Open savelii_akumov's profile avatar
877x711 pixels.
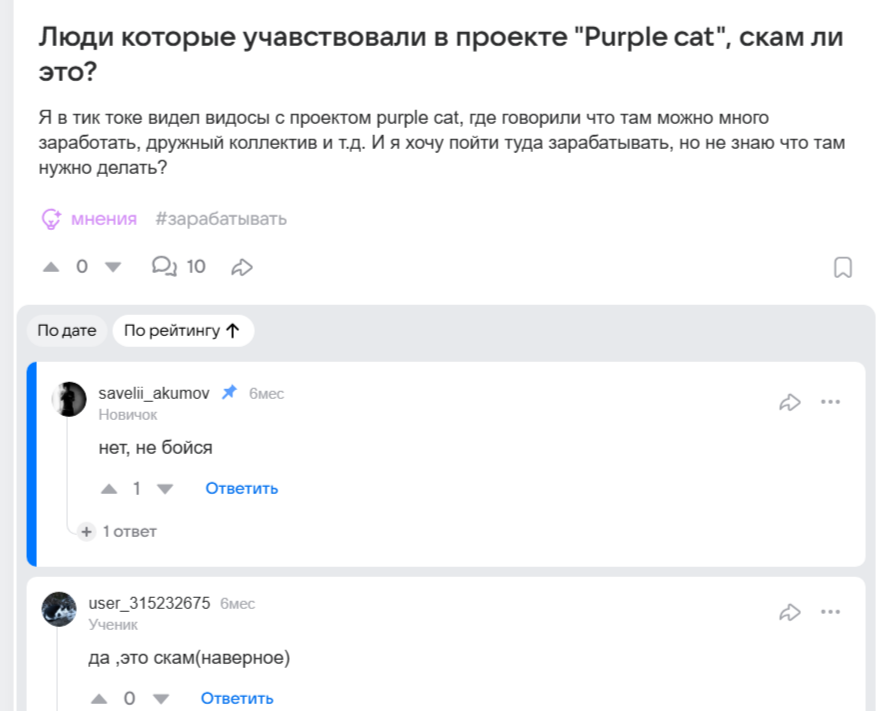pyautogui.click(x=67, y=398)
